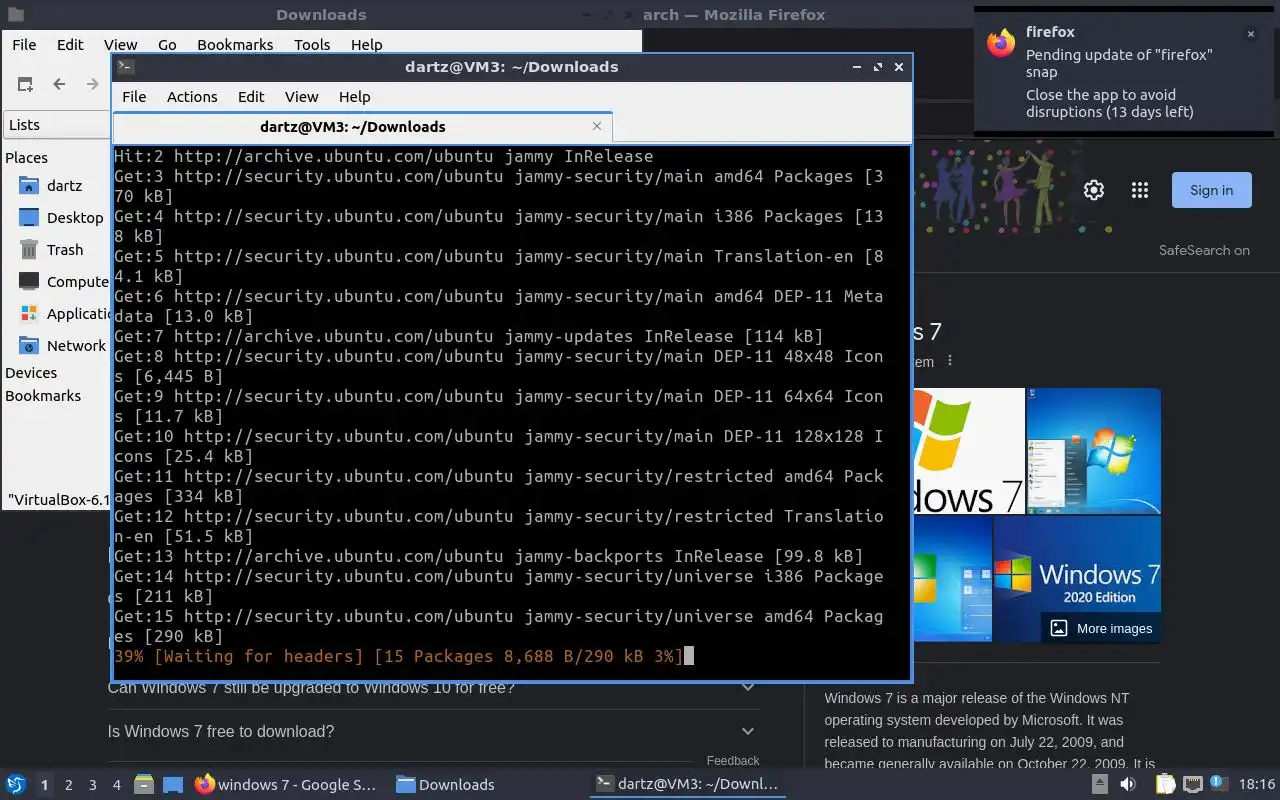Open file manager Bookmarks menu
The height and width of the screenshot is (800, 1280).
click(235, 45)
